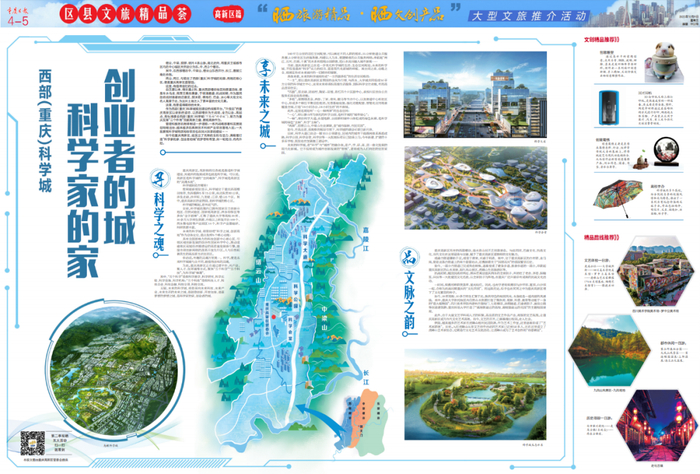Click the large title '创业者的城'
Image resolution: width=700 pixels, height=474 pixels.
pyautogui.click(x=119, y=156)
